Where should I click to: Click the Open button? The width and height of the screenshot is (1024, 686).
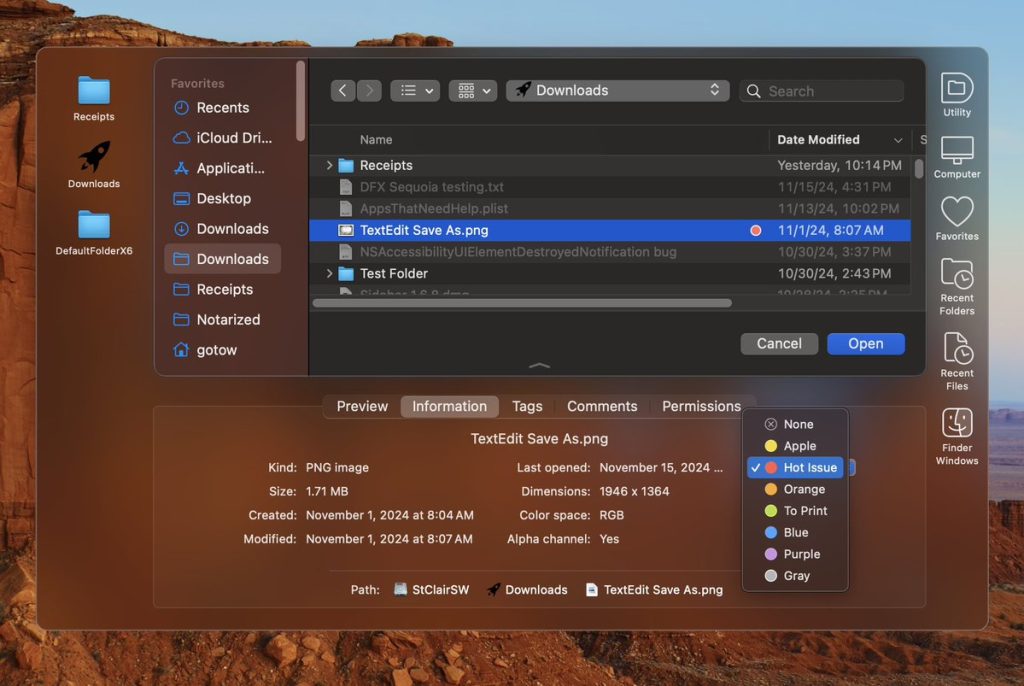(x=865, y=344)
